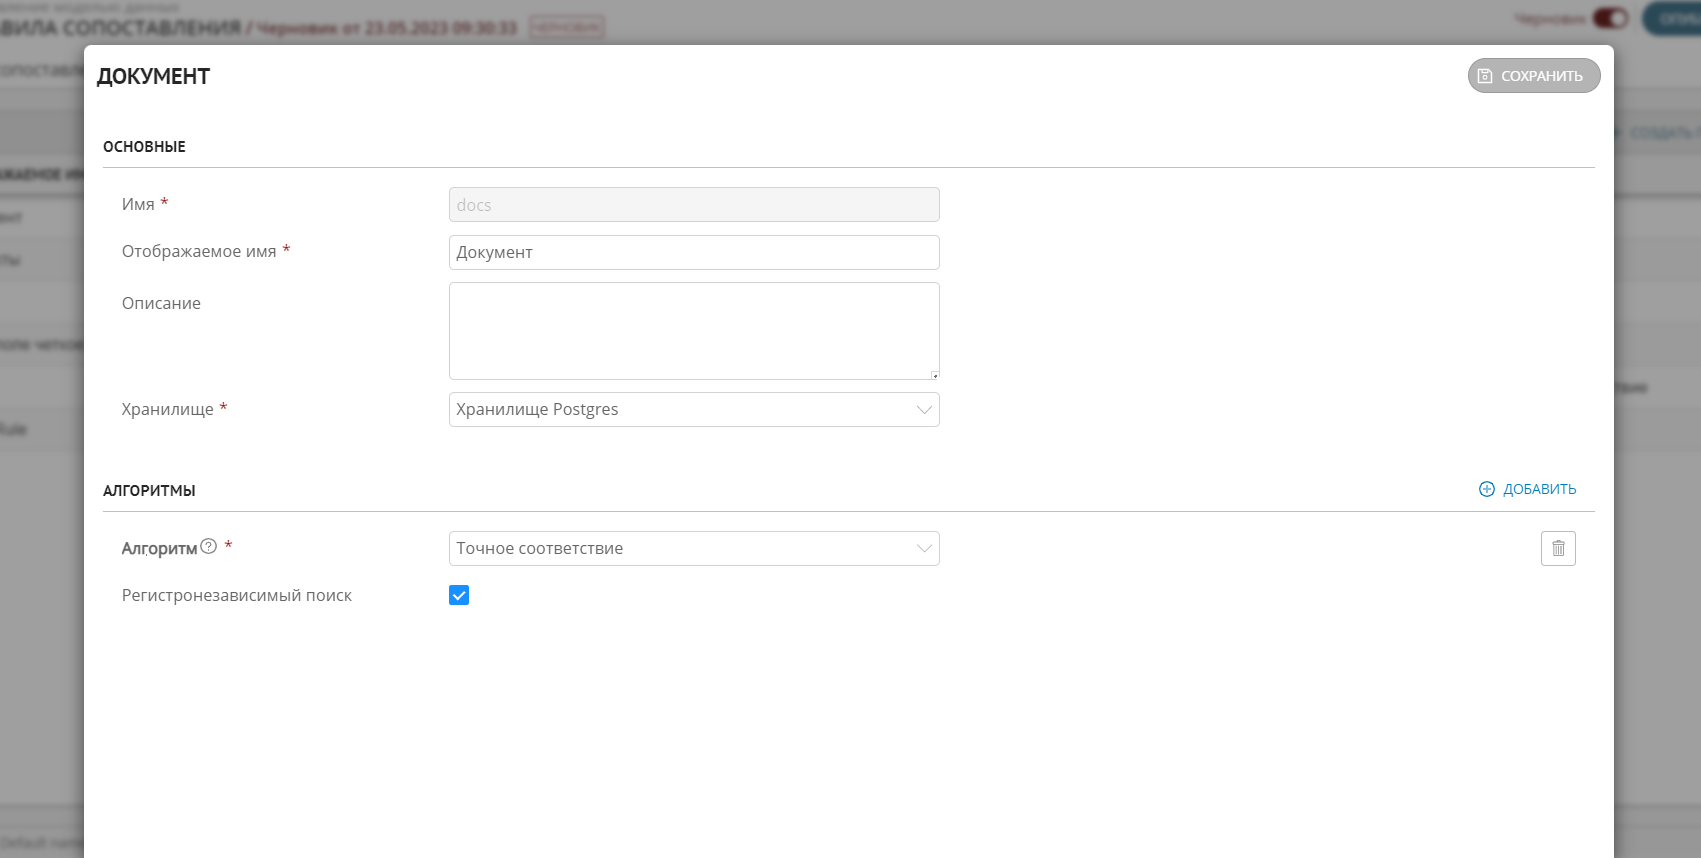Click inside the empty Описание text area
Screen dimensions: 1701x858
pos(693,330)
